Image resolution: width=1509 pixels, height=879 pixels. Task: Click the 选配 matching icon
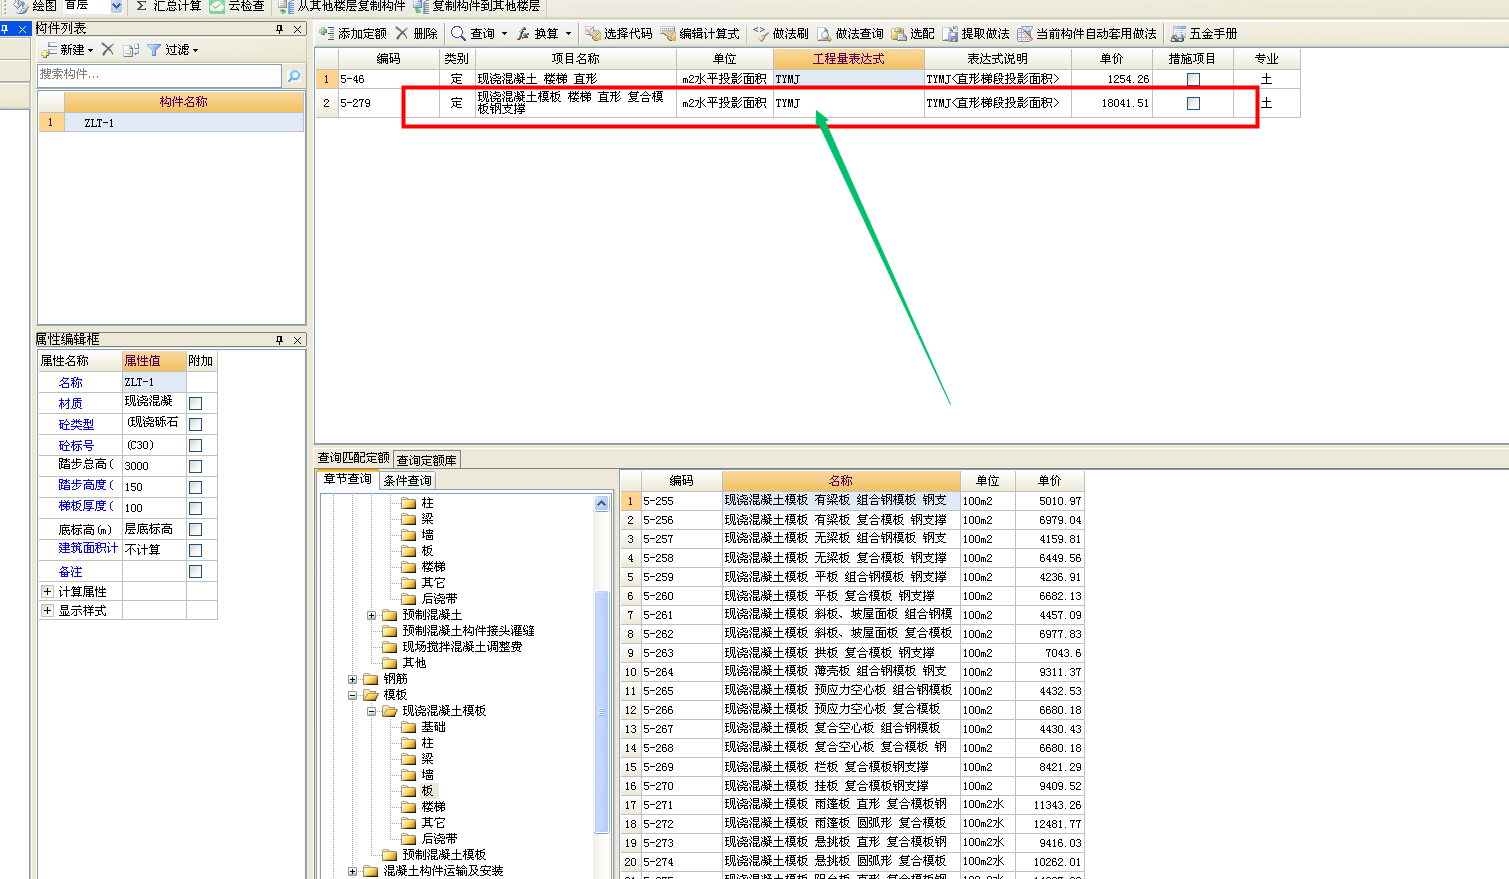899,33
